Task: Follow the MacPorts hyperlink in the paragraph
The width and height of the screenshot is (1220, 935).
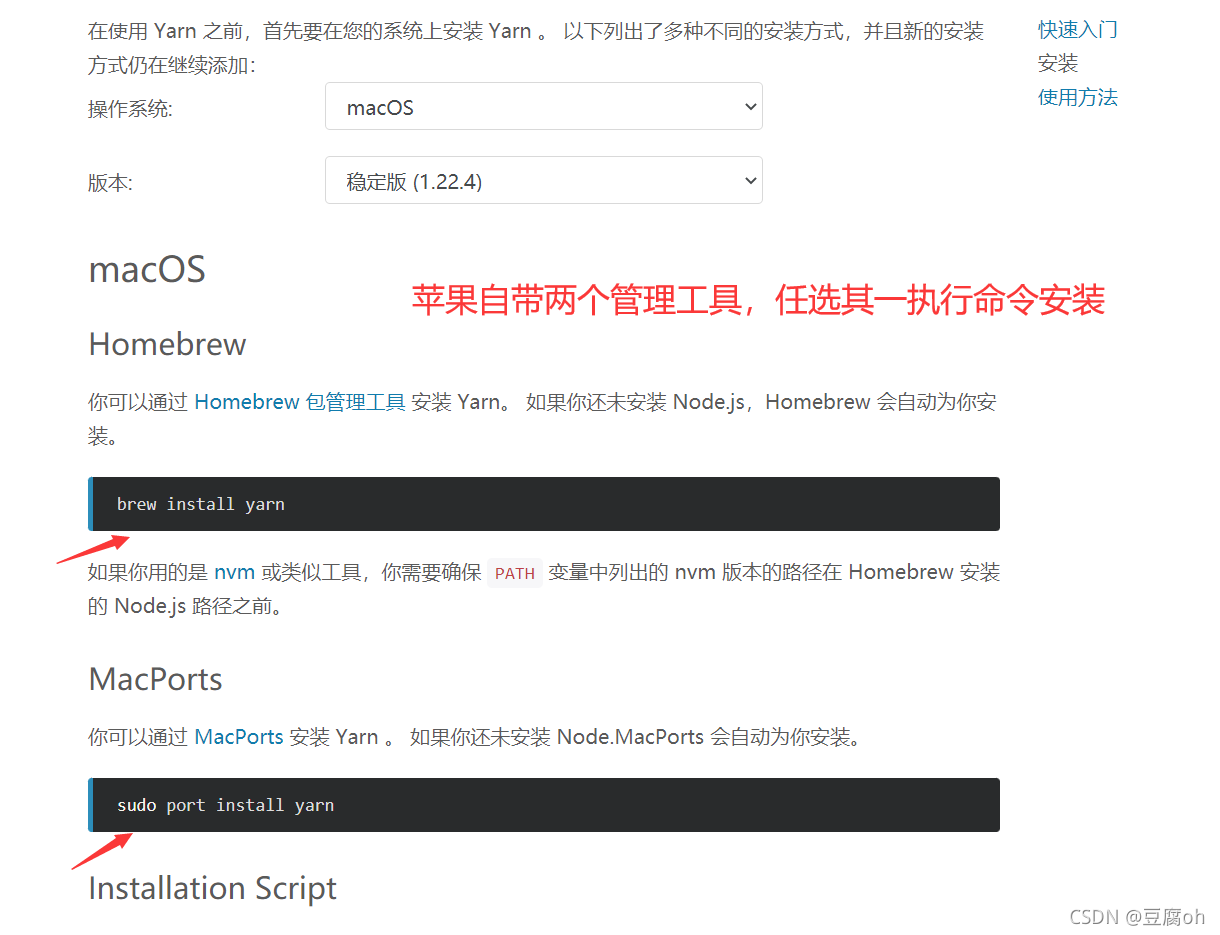Action: (x=239, y=737)
